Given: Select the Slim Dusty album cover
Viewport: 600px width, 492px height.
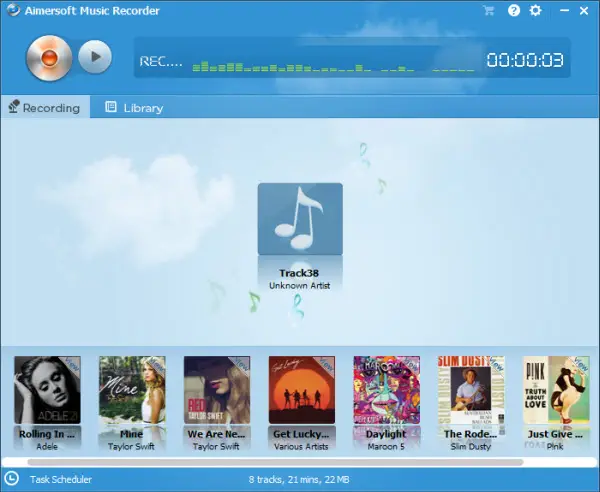Looking at the screenshot, I should click(471, 390).
